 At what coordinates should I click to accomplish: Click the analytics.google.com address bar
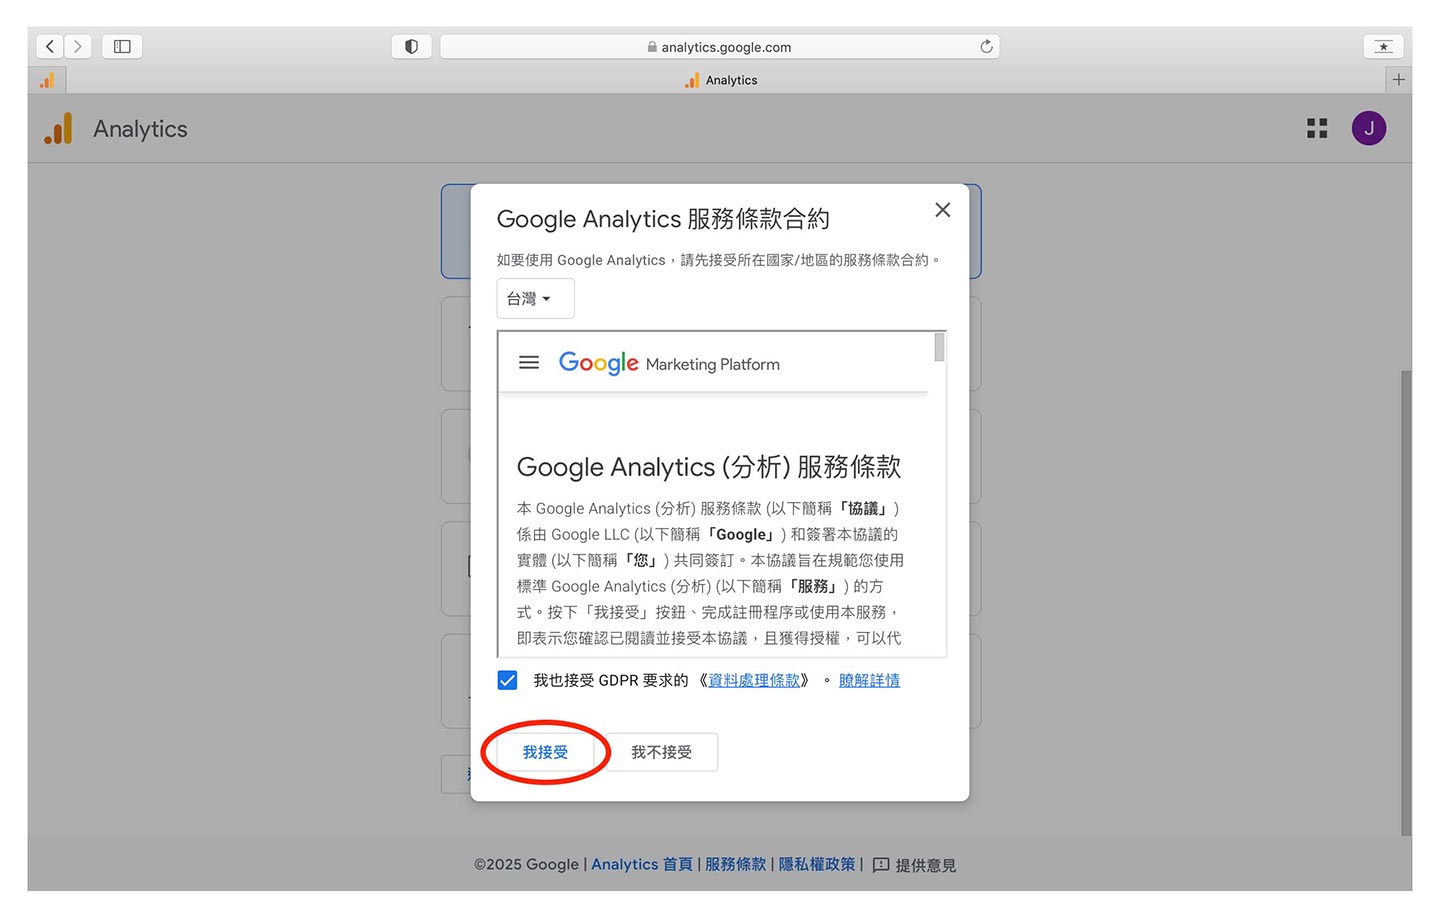coord(720,47)
